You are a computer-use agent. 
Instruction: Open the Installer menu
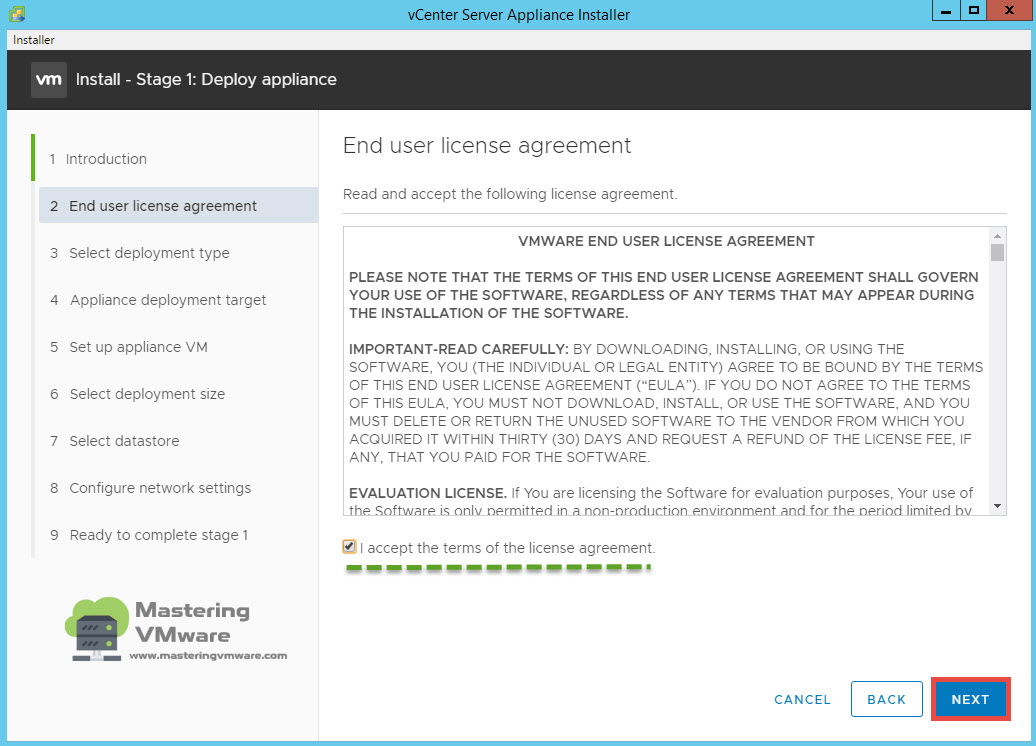pyautogui.click(x=34, y=40)
